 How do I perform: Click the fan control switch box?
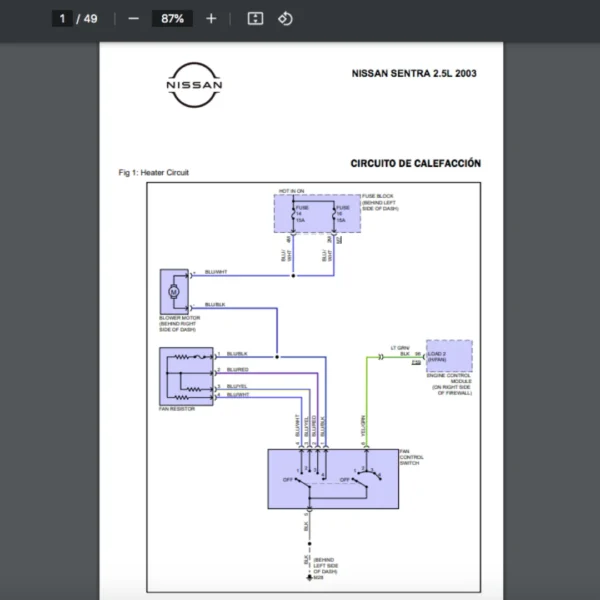click(x=331, y=478)
